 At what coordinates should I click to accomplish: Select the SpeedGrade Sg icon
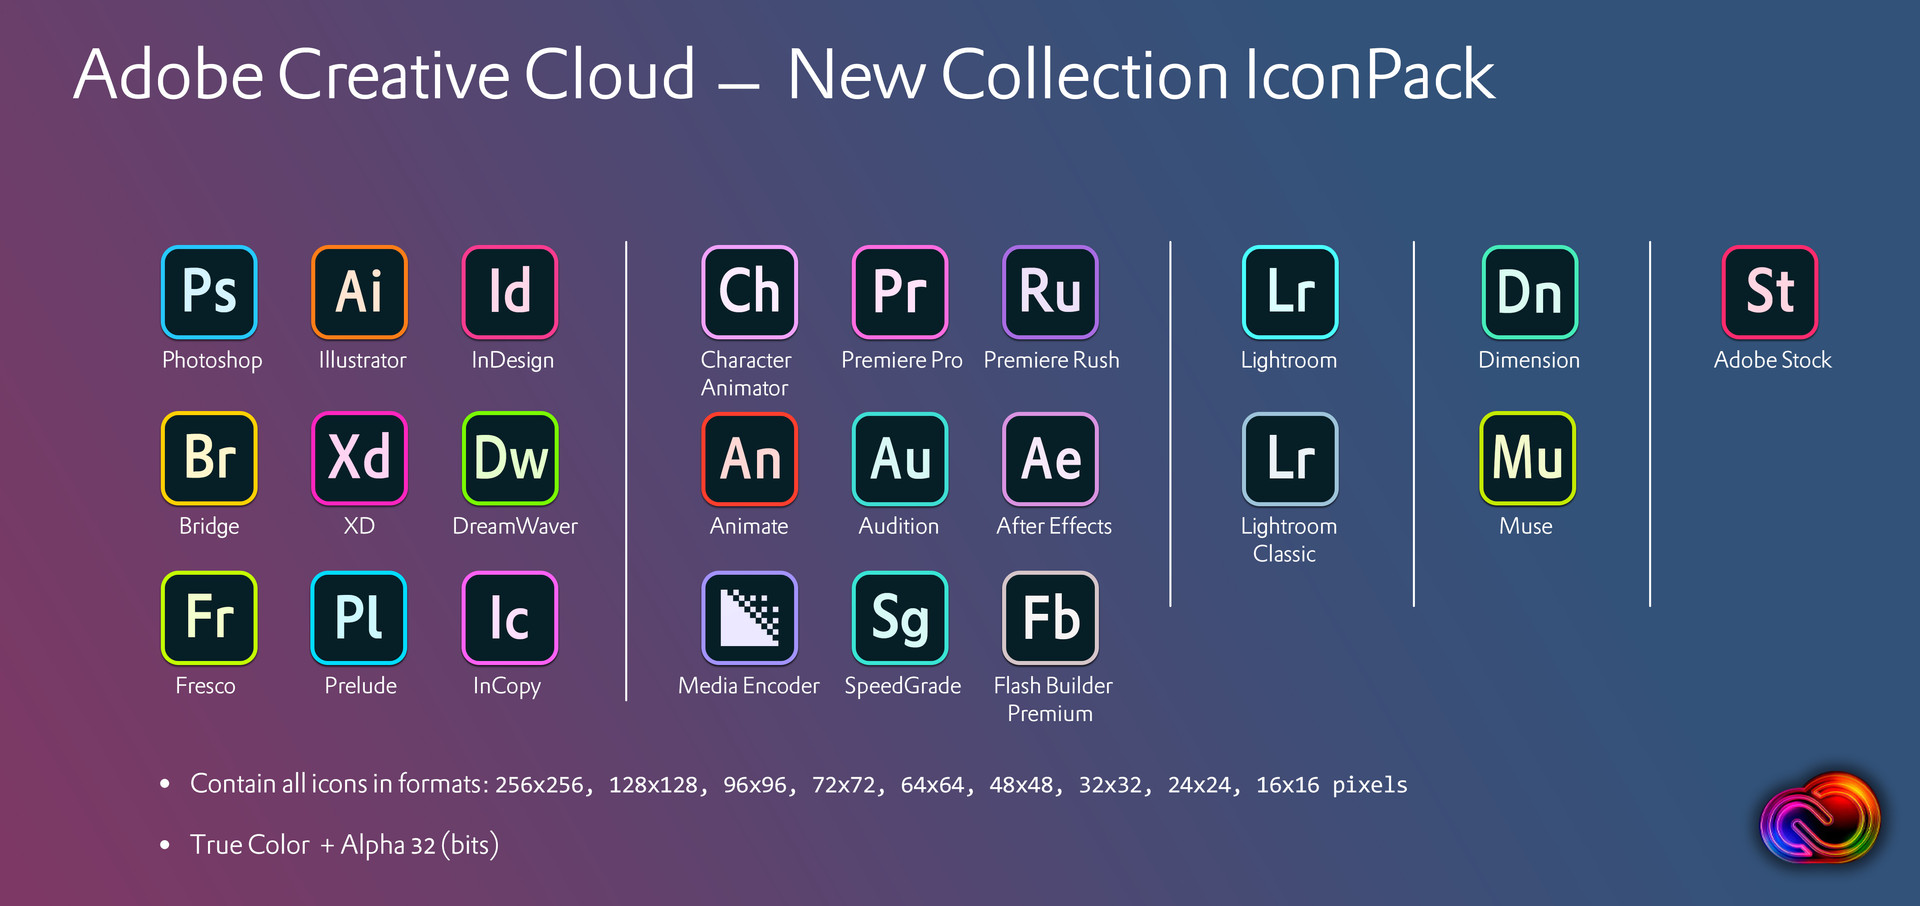pos(900,618)
